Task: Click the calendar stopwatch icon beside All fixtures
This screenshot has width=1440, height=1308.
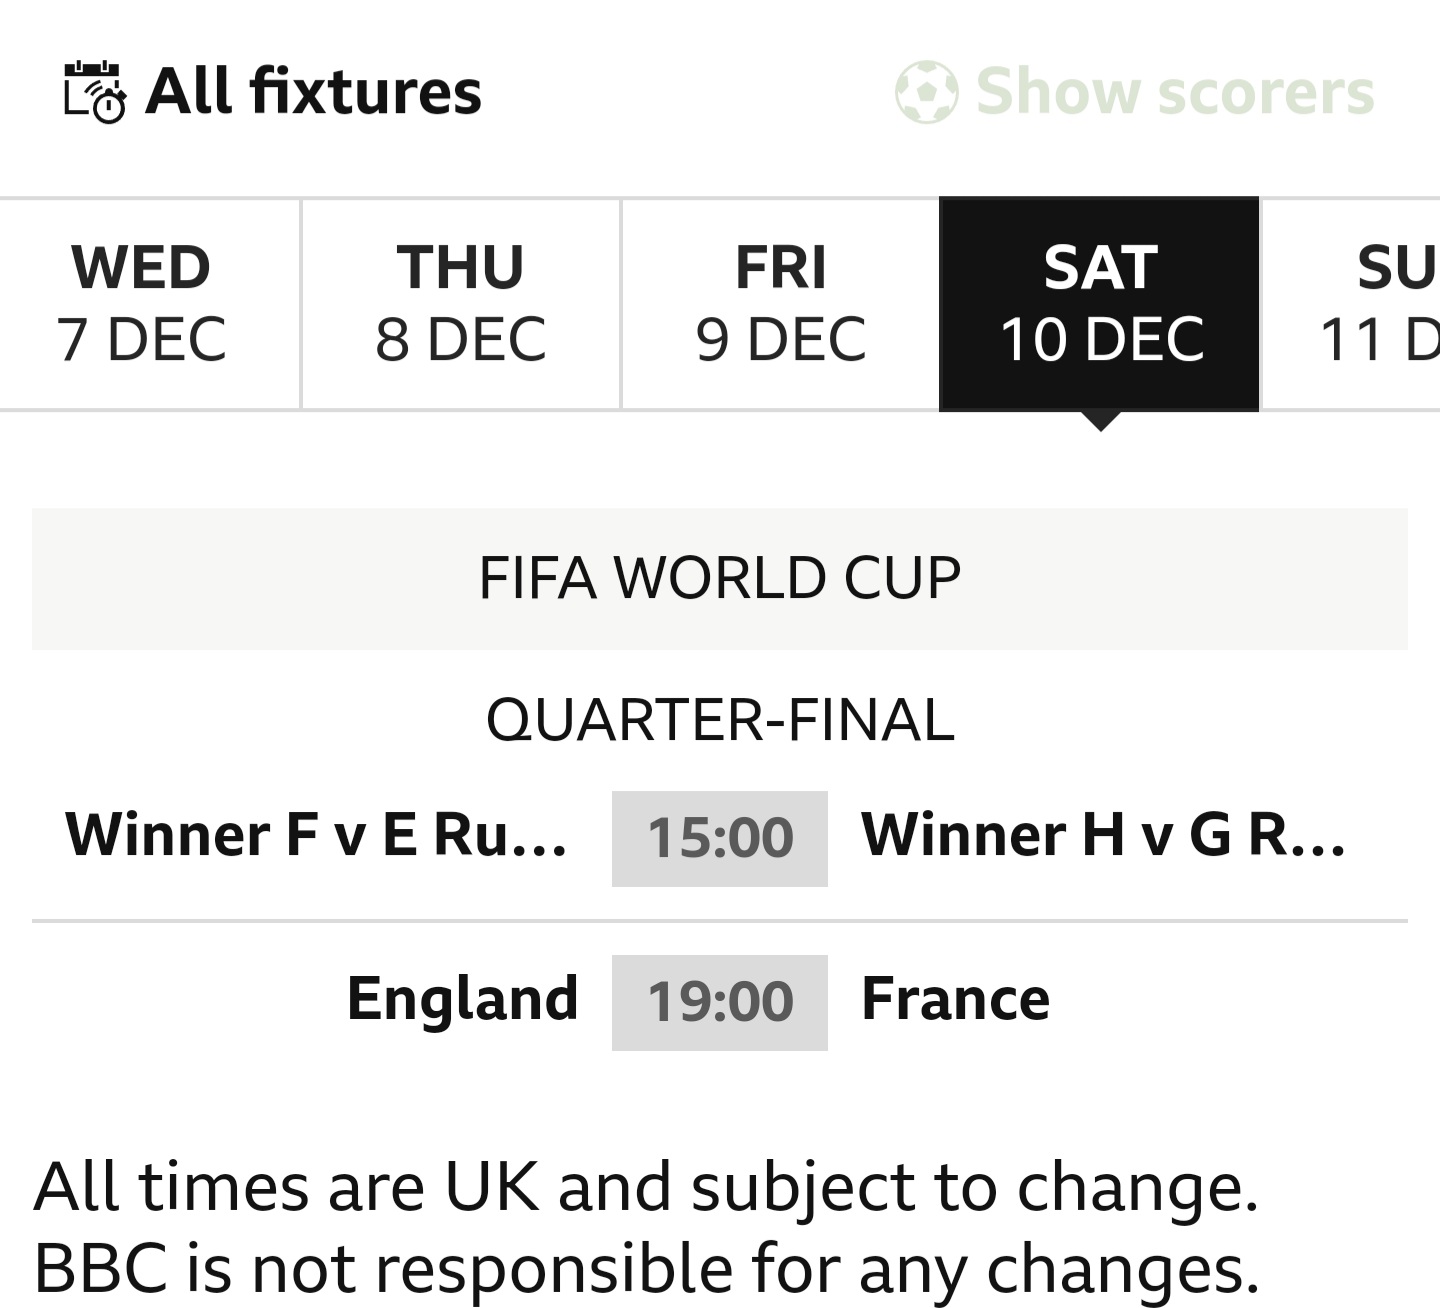Action: (95, 92)
